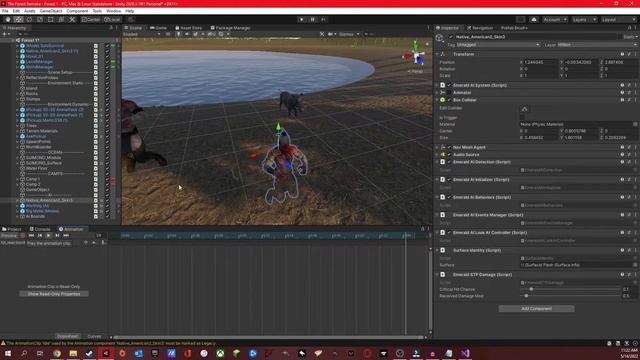Open the Layers dropdown
This screenshot has height=360, width=640.
click(x=584, y=19)
